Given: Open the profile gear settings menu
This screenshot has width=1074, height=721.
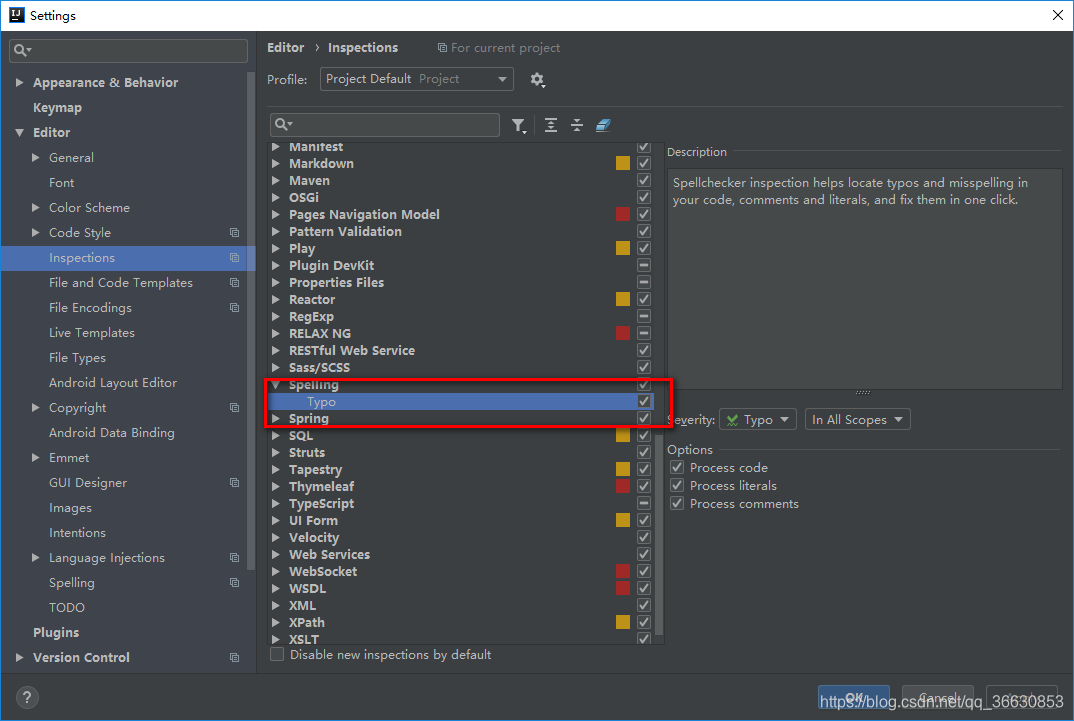Looking at the screenshot, I should [x=538, y=79].
